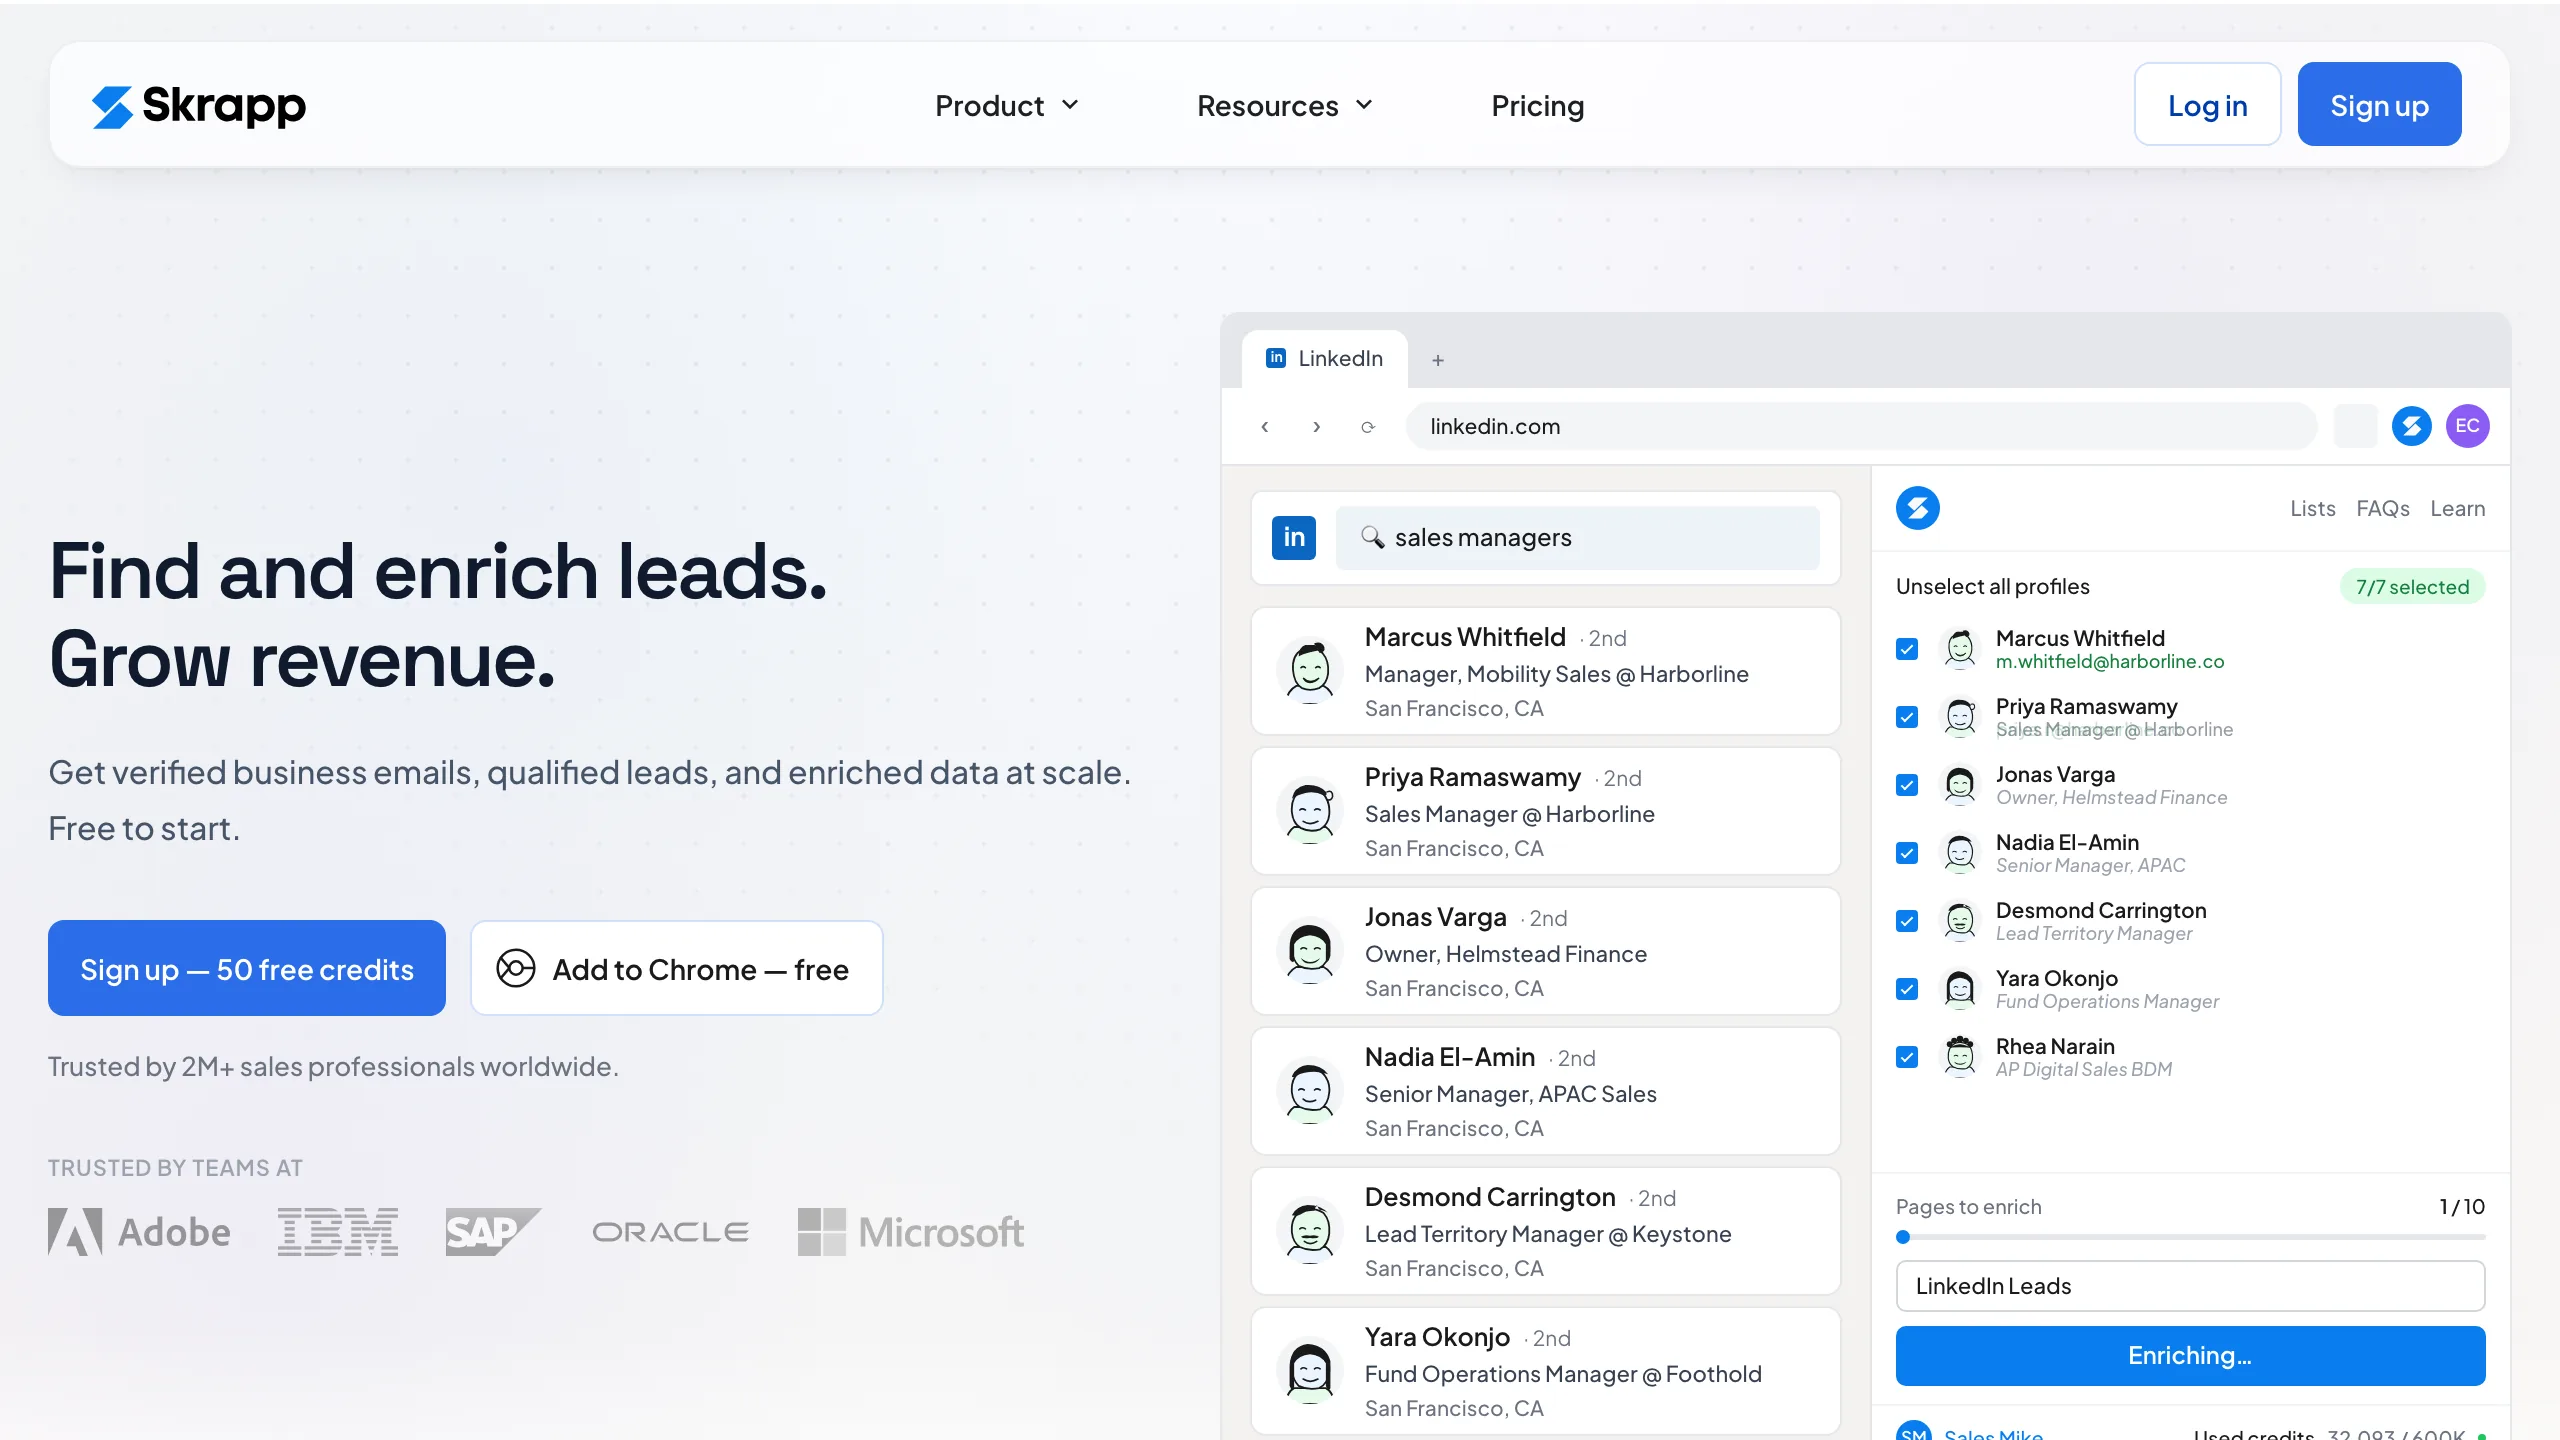
Task: Uncheck Rhea Narain in Skrapp panel
Action: (x=1907, y=1057)
